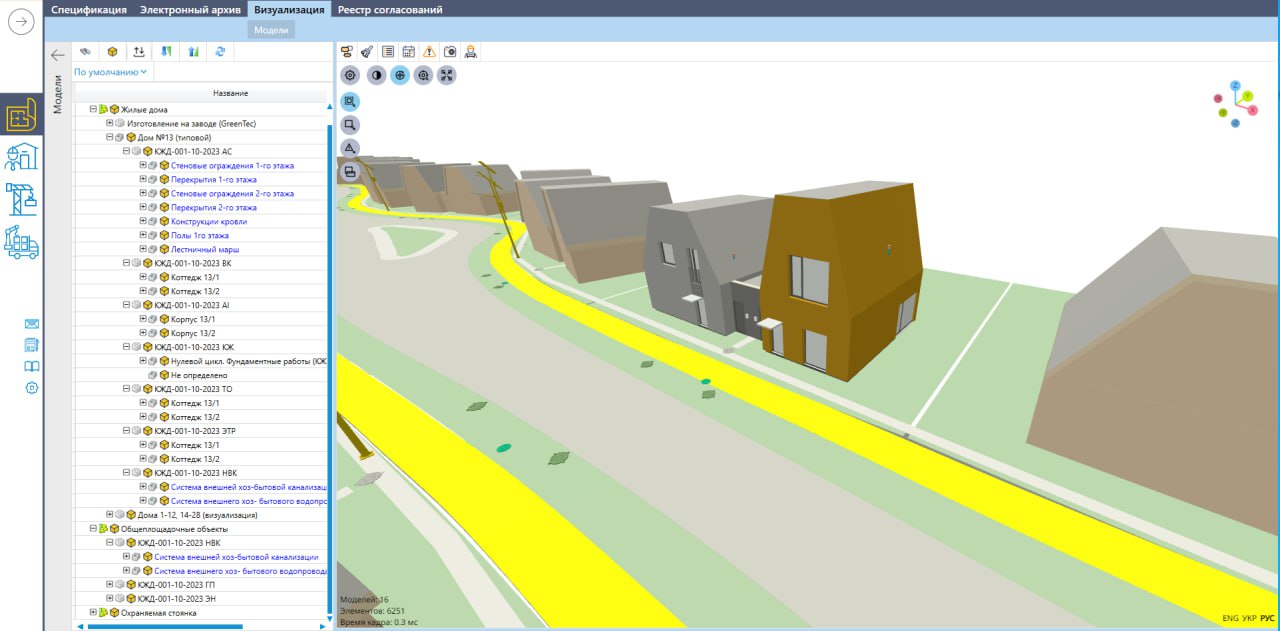Toggle visibility cube of Лестничный марш
This screenshot has height=631, width=1280.
point(163,249)
